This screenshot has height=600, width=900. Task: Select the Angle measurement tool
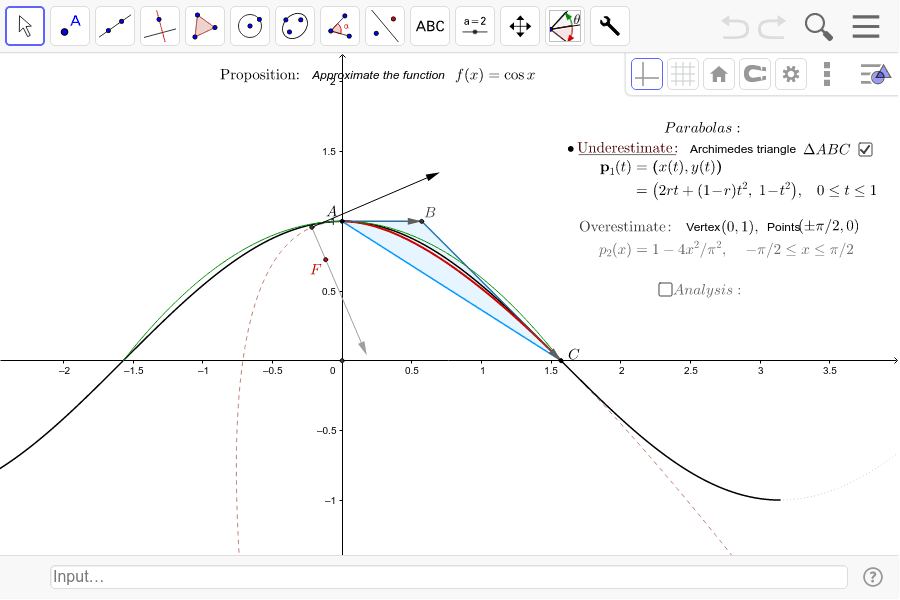340,26
